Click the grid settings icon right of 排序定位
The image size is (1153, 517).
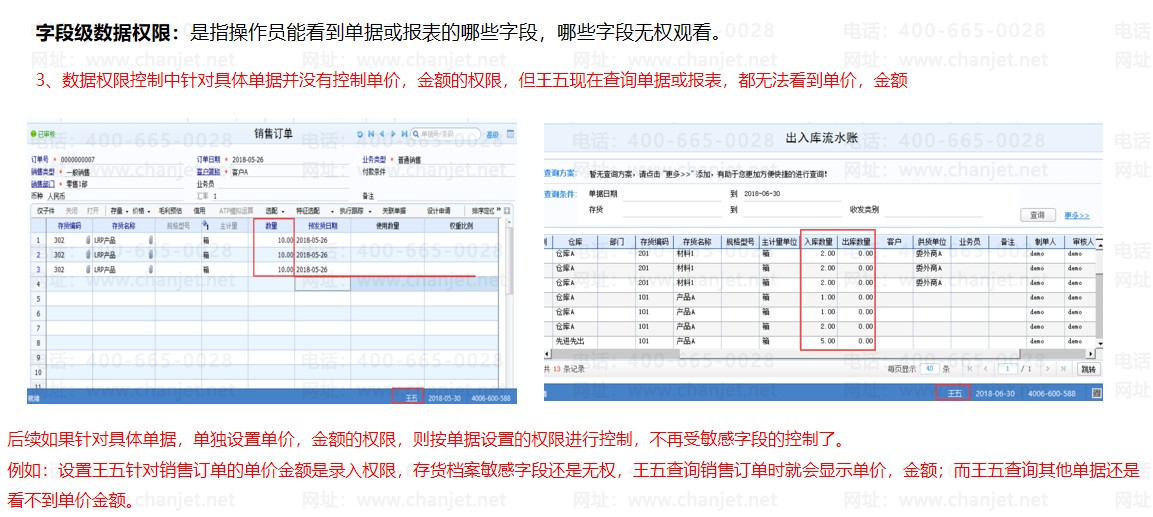click(507, 211)
